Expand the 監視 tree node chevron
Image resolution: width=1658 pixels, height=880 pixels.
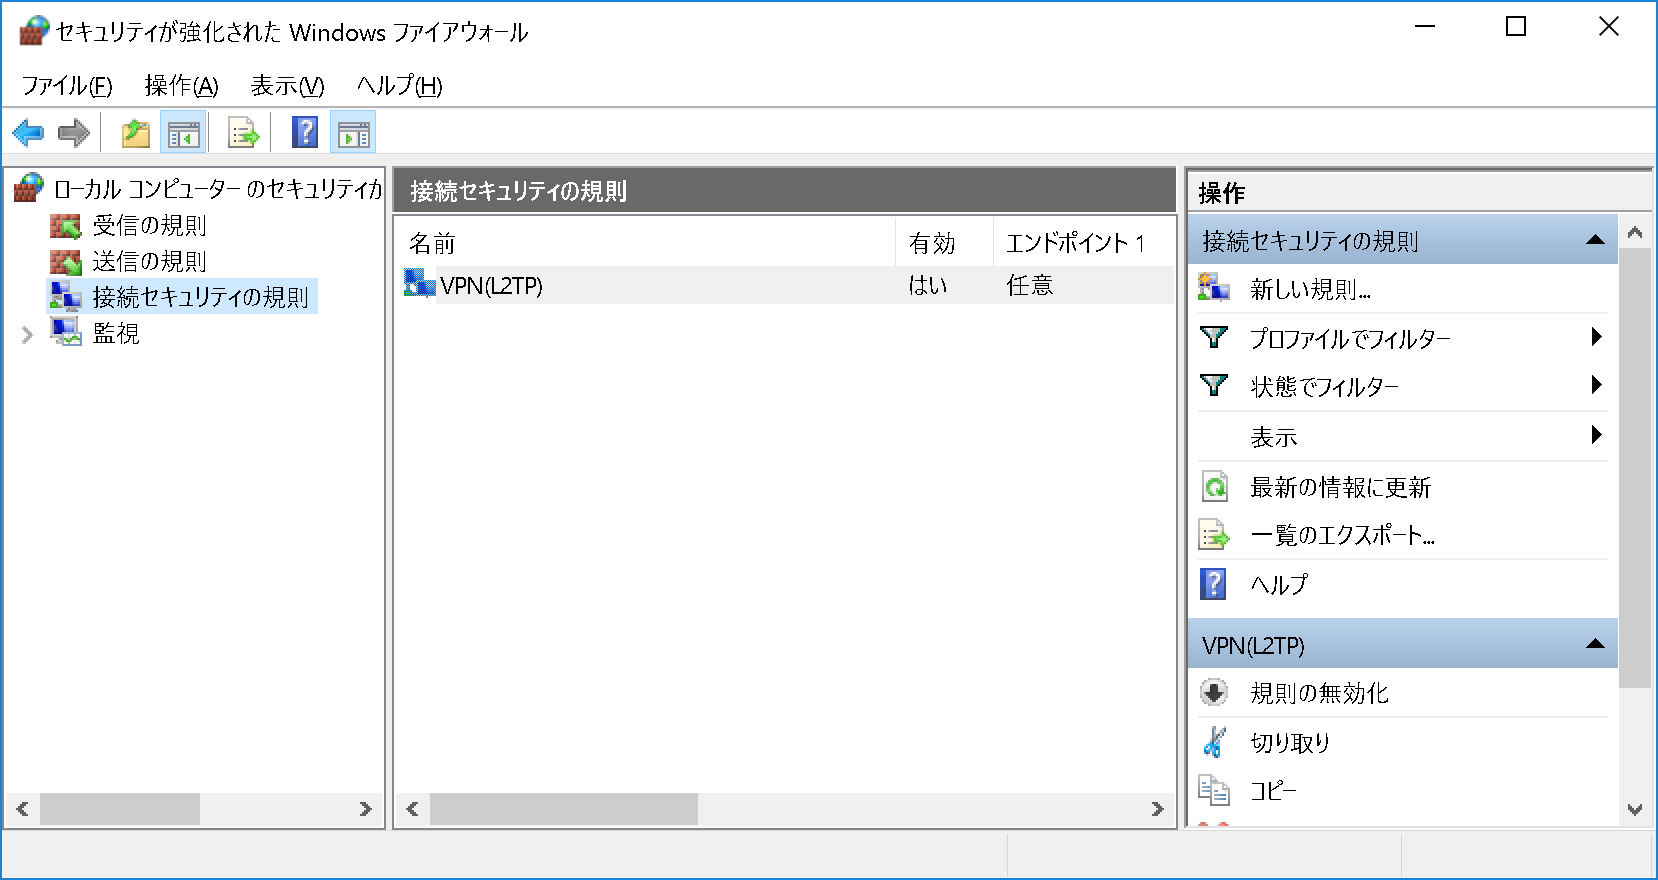tap(27, 336)
